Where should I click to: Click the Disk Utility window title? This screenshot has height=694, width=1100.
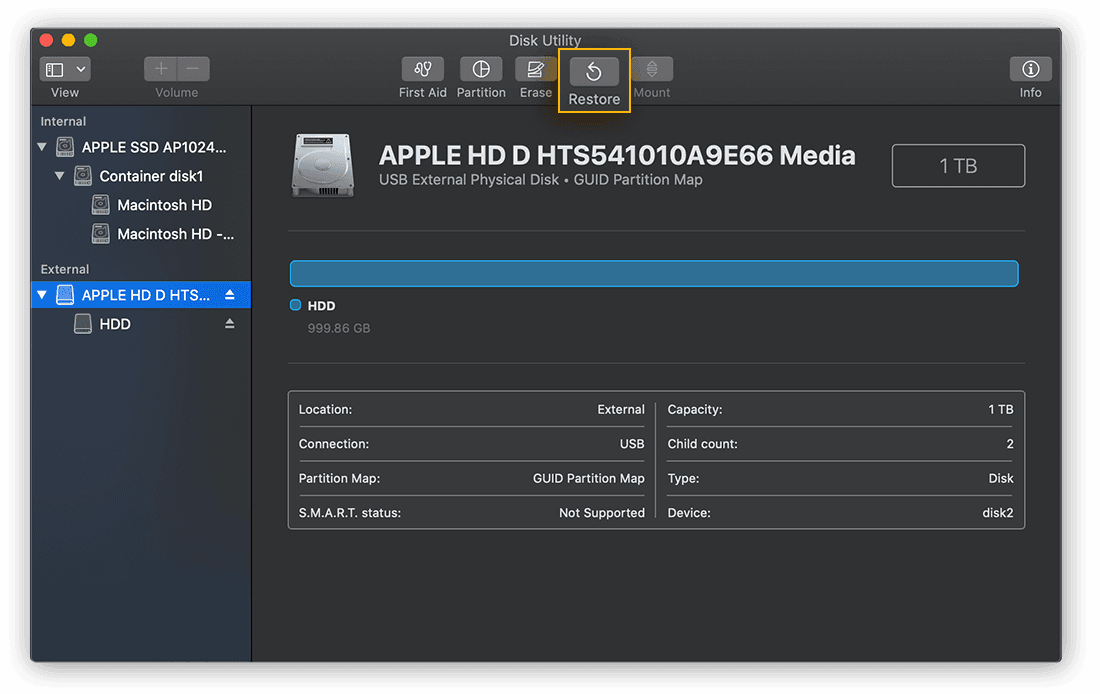(x=545, y=40)
